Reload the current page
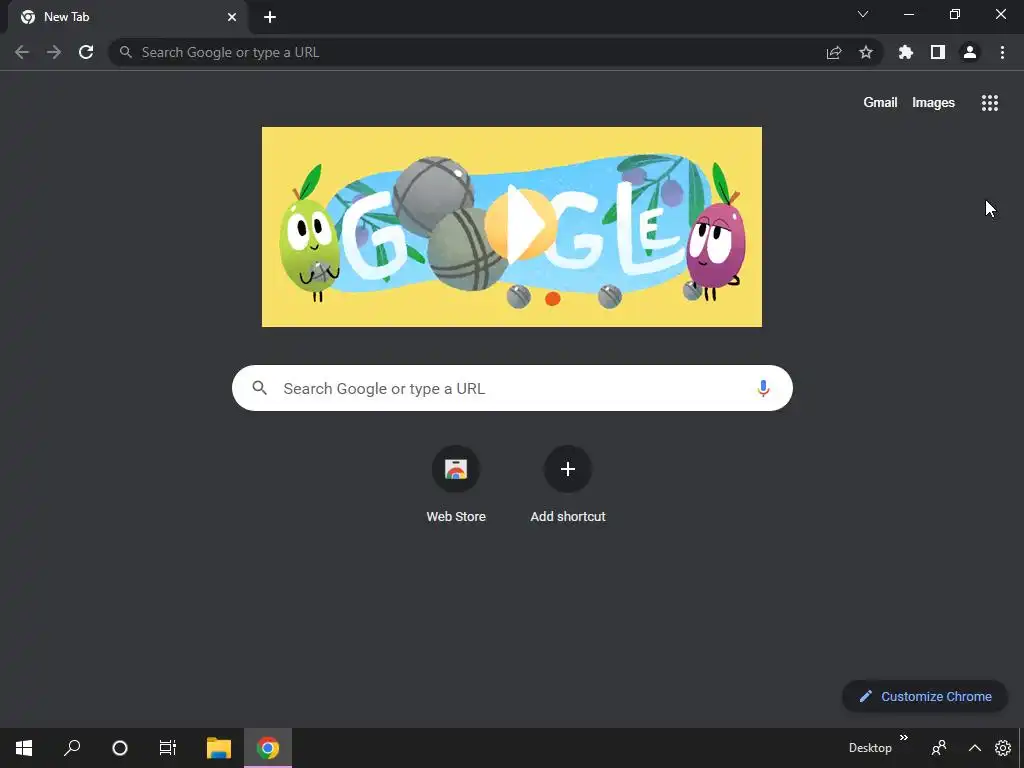Image resolution: width=1024 pixels, height=768 pixels. click(x=86, y=52)
